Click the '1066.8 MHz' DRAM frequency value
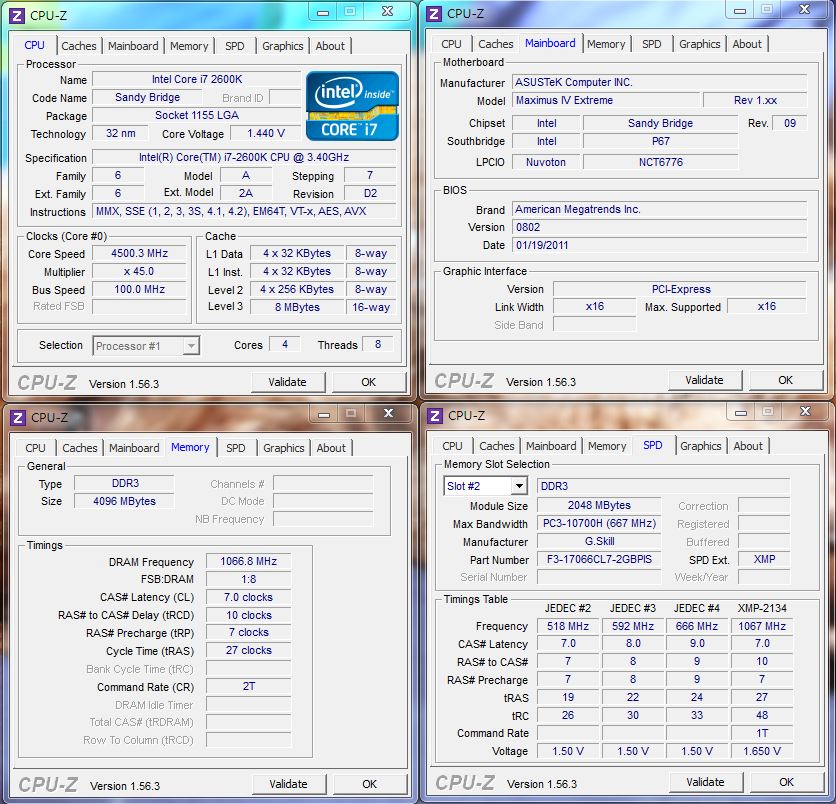 click(x=248, y=561)
